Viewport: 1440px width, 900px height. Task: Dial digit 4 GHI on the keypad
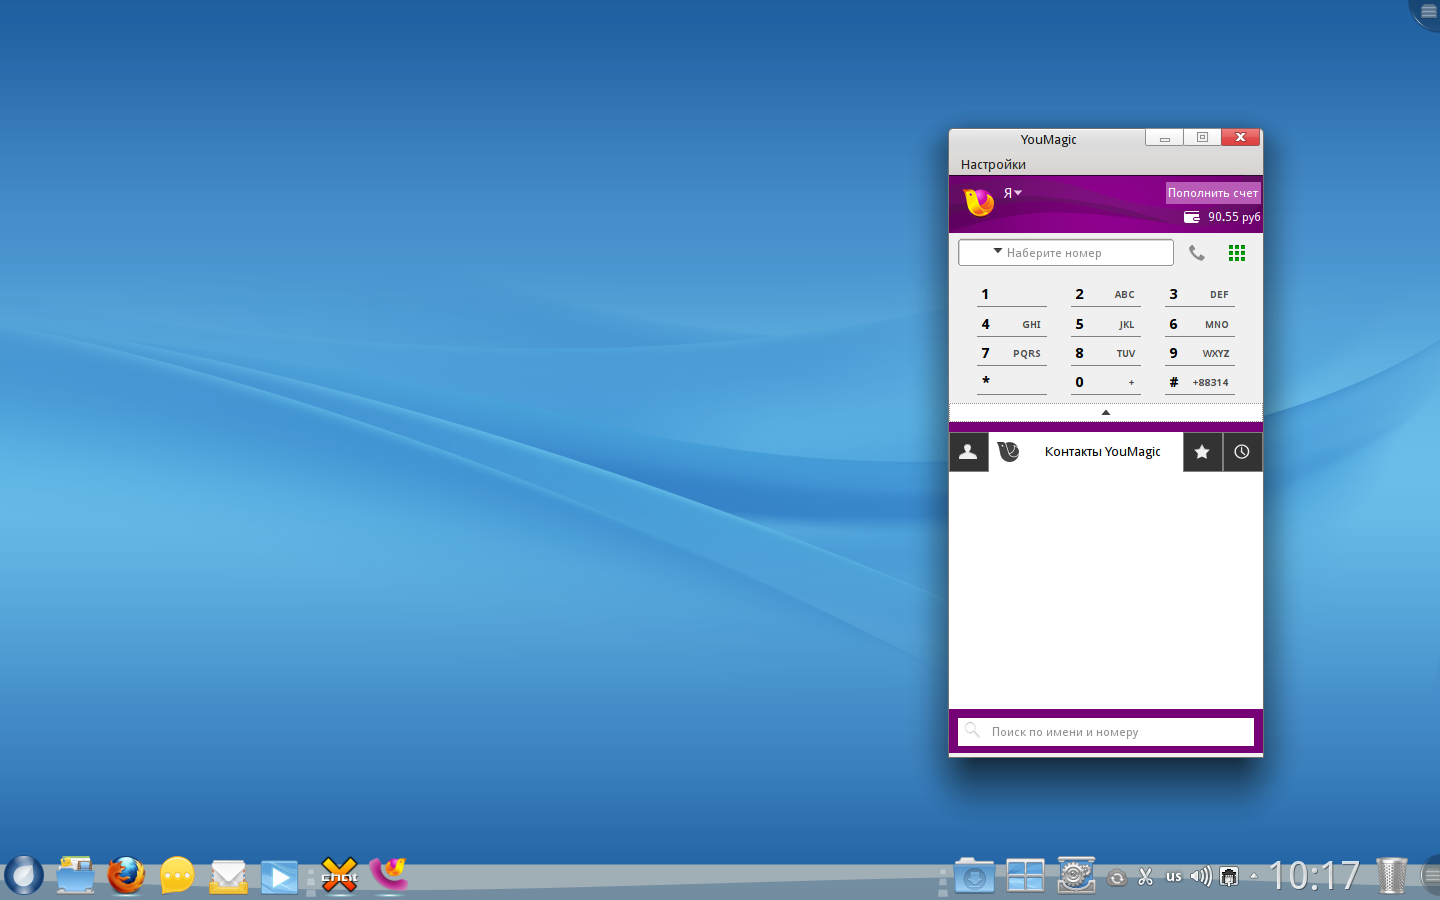click(x=1012, y=324)
